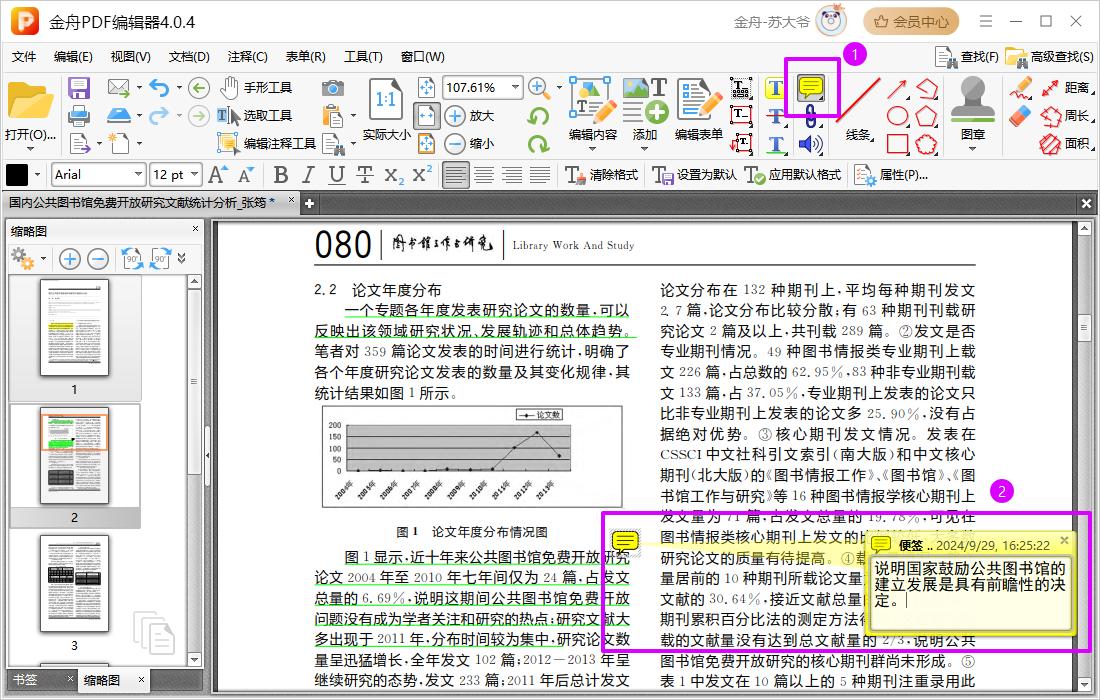Open the 注释(C) menu
1100x700 pixels.
247,57
